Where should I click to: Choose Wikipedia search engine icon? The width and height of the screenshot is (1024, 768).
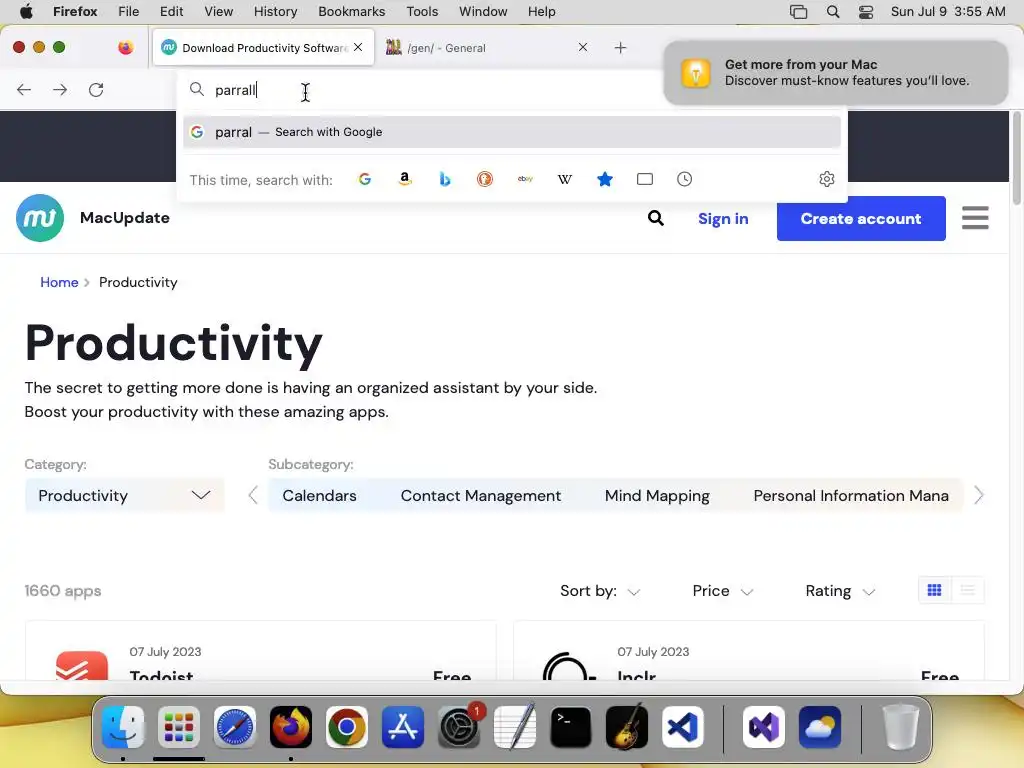565,179
